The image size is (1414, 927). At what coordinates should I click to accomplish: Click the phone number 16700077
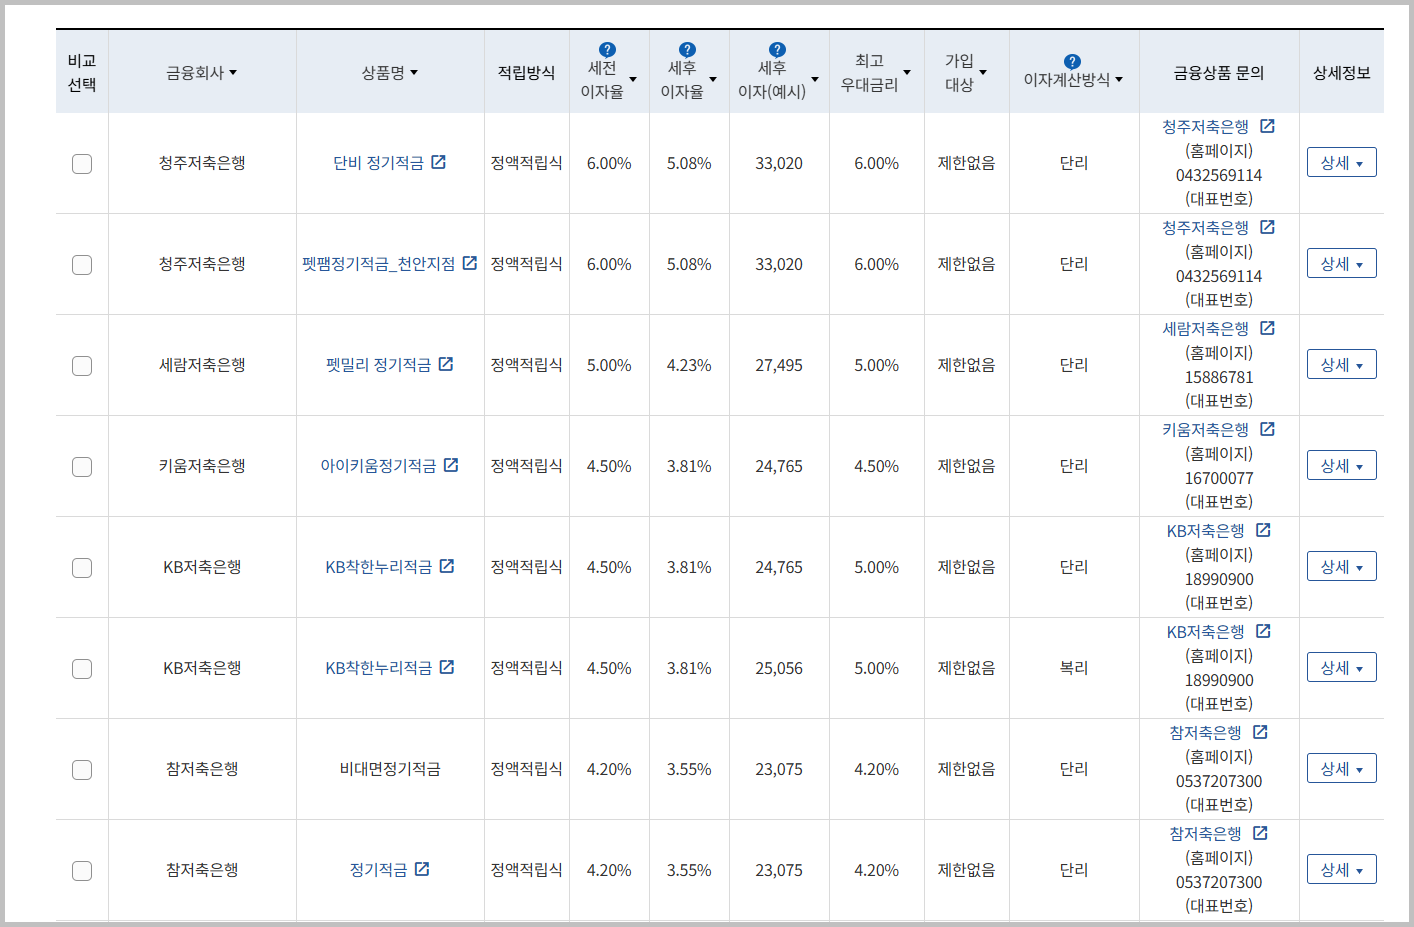point(1219,478)
